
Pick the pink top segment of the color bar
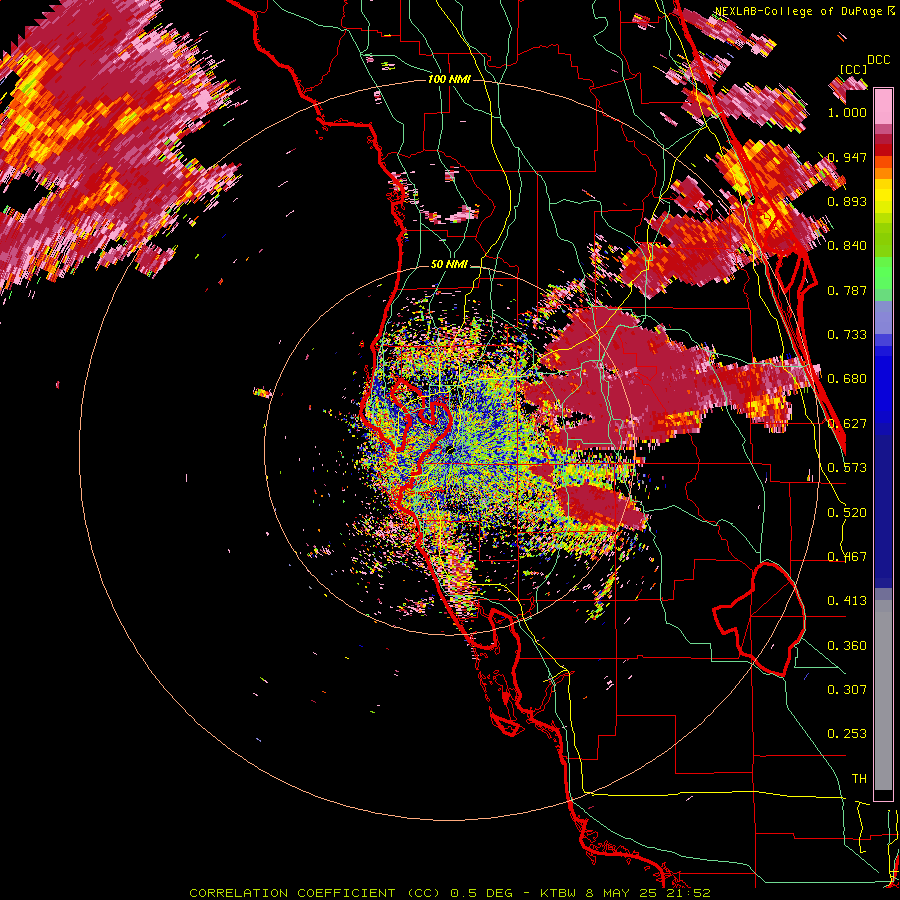click(x=883, y=106)
